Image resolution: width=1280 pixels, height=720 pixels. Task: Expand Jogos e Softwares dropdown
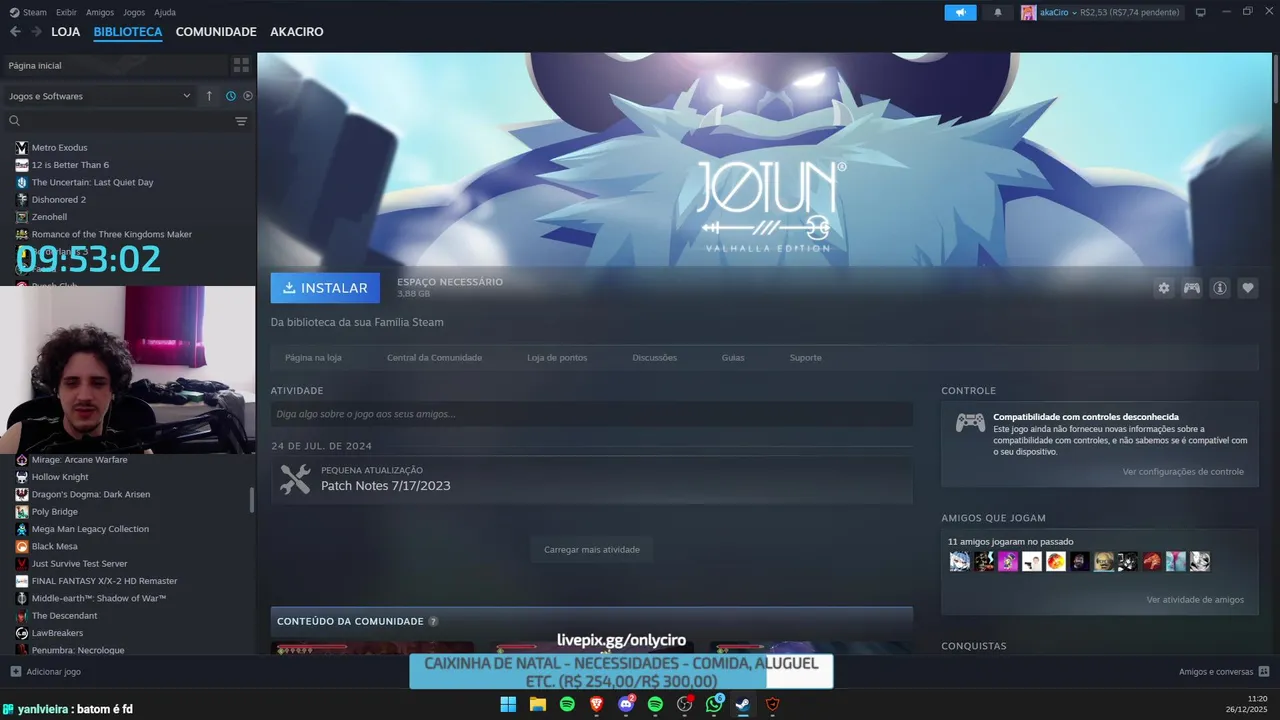click(100, 96)
